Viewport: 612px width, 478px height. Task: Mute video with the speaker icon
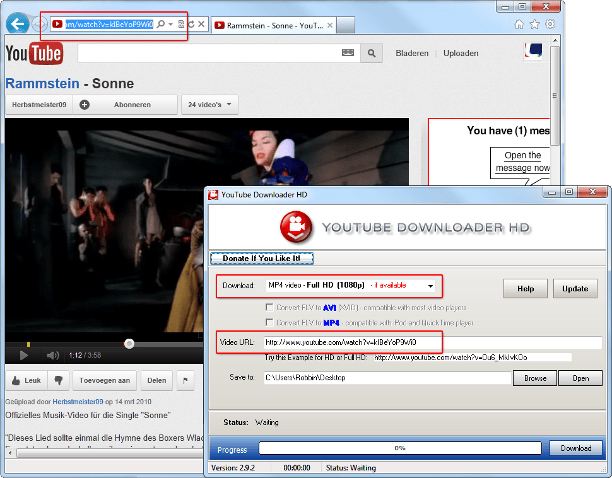tap(53, 355)
